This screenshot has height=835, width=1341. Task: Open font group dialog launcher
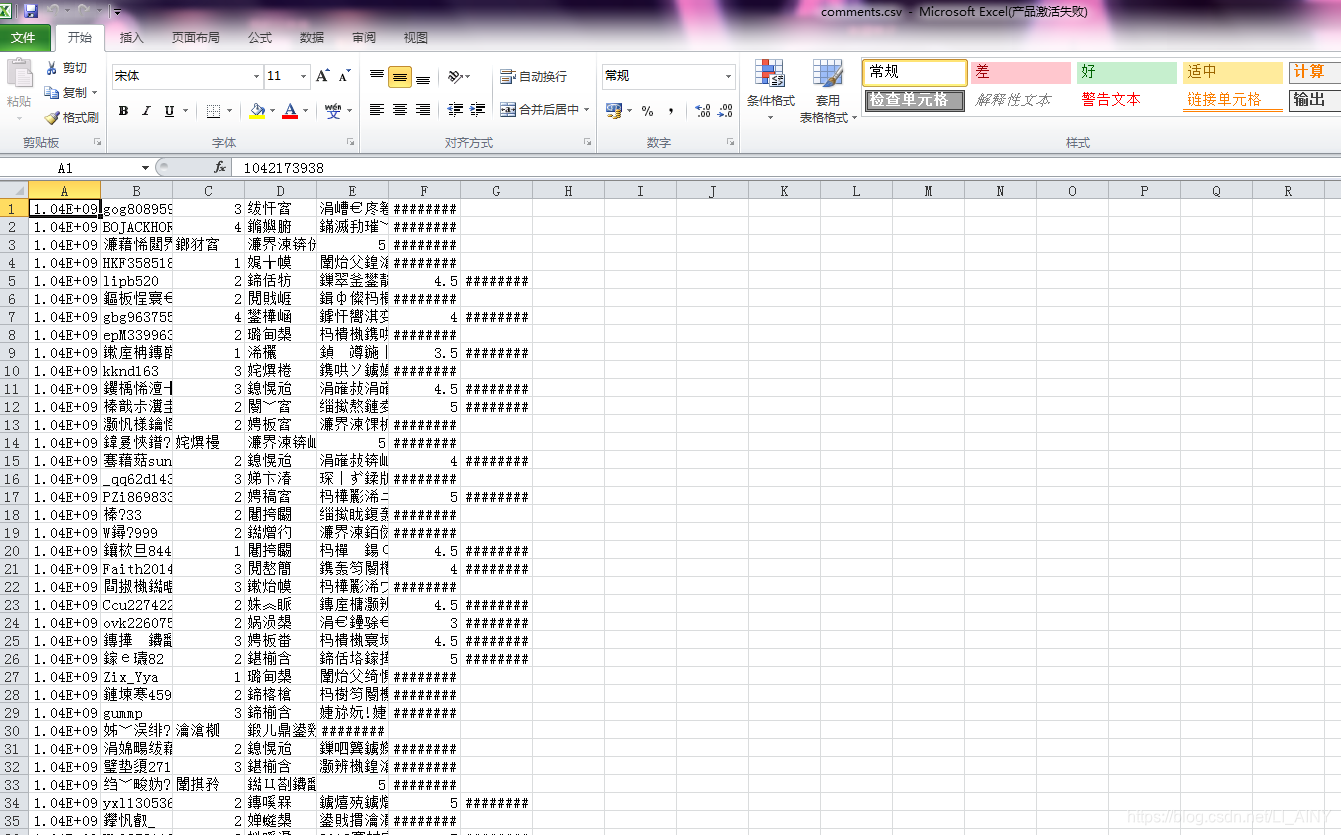click(350, 143)
